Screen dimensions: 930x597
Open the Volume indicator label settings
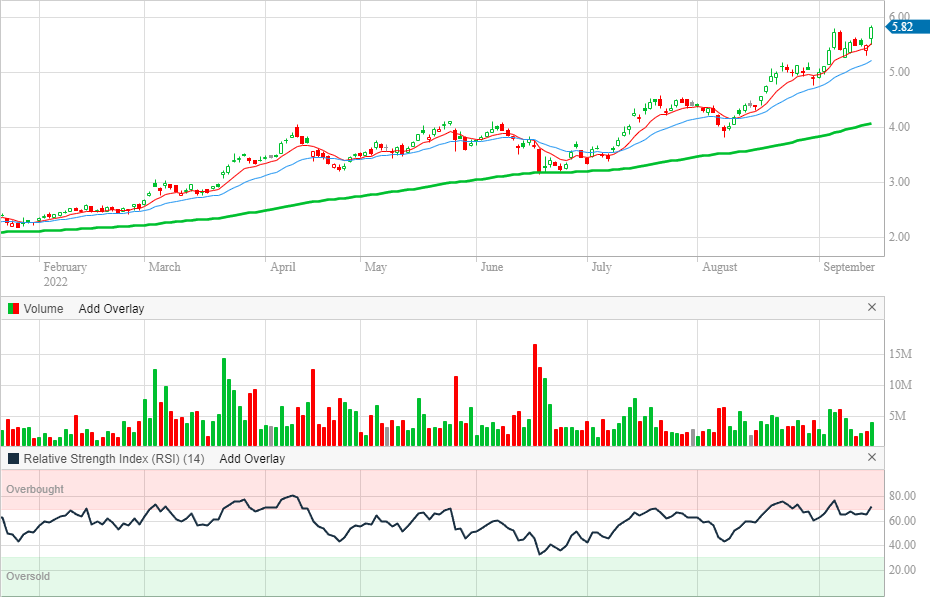(44, 308)
